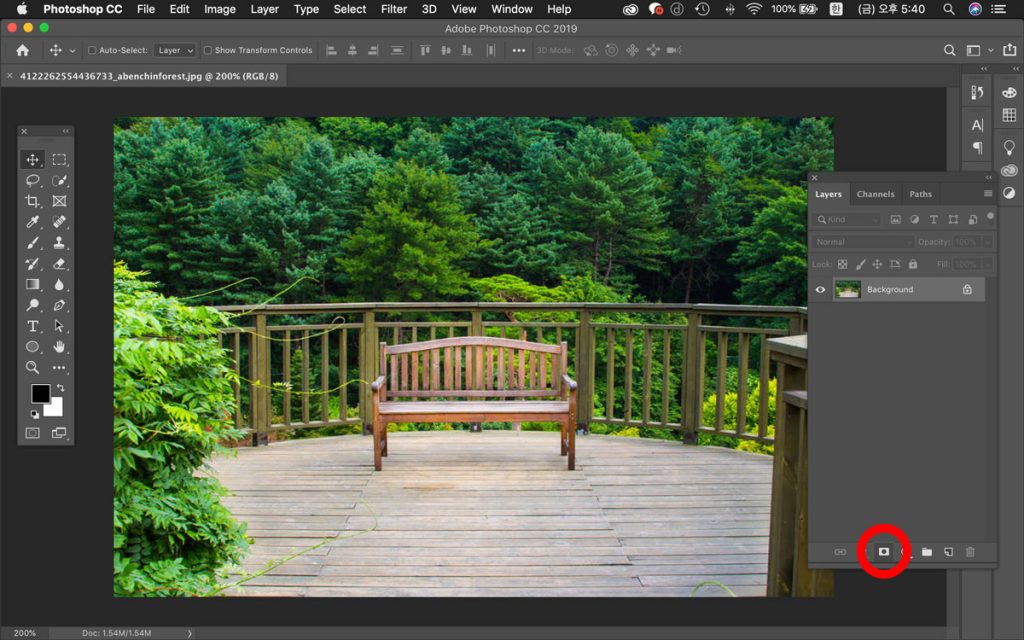Toggle Lock transparent pixels
The height and width of the screenshot is (640, 1024).
tap(842, 264)
